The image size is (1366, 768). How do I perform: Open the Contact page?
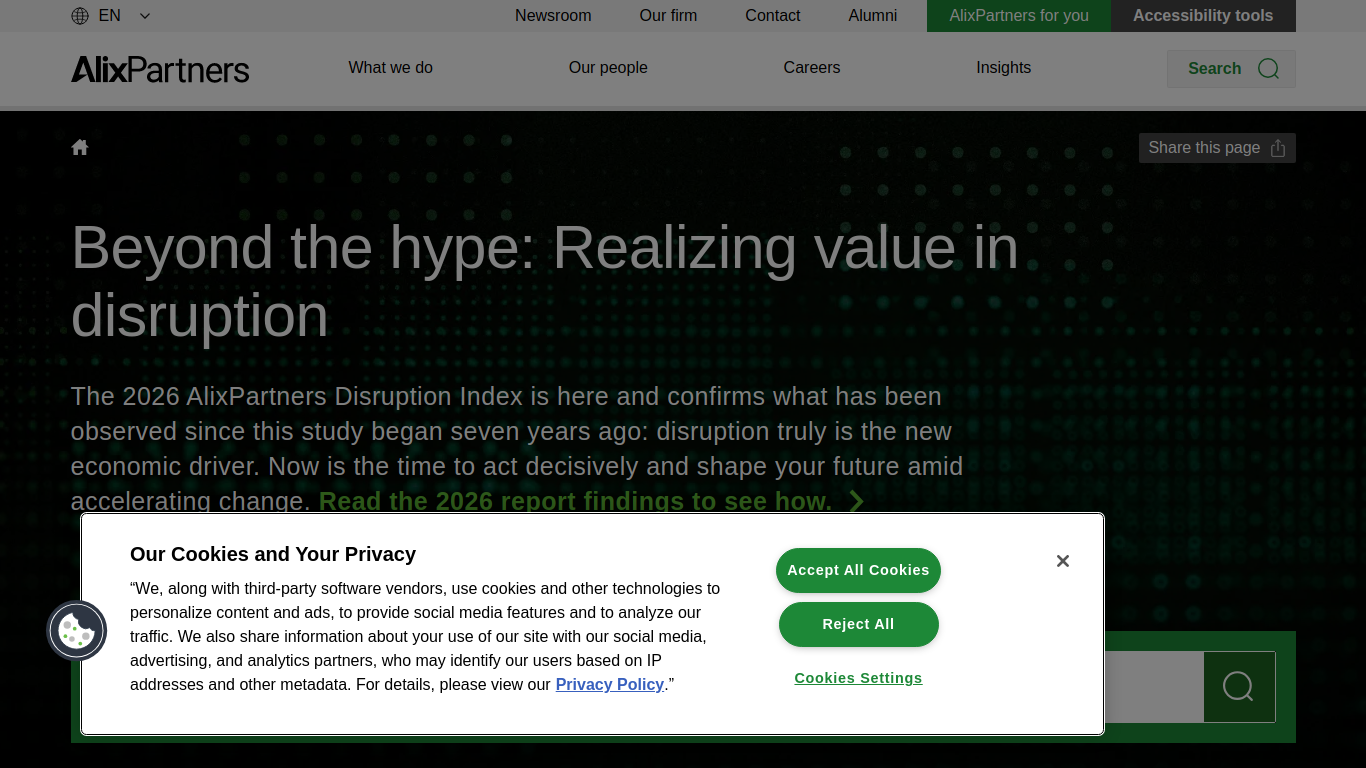pos(773,16)
